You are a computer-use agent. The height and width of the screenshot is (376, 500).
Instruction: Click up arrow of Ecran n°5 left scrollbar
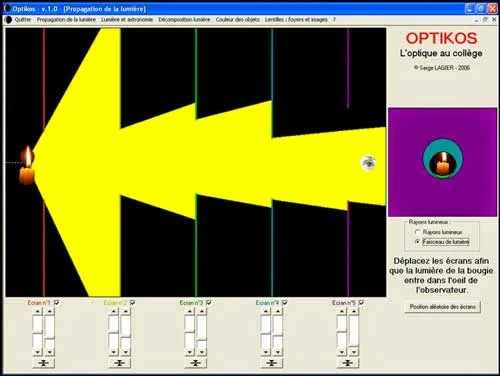pos(342,312)
